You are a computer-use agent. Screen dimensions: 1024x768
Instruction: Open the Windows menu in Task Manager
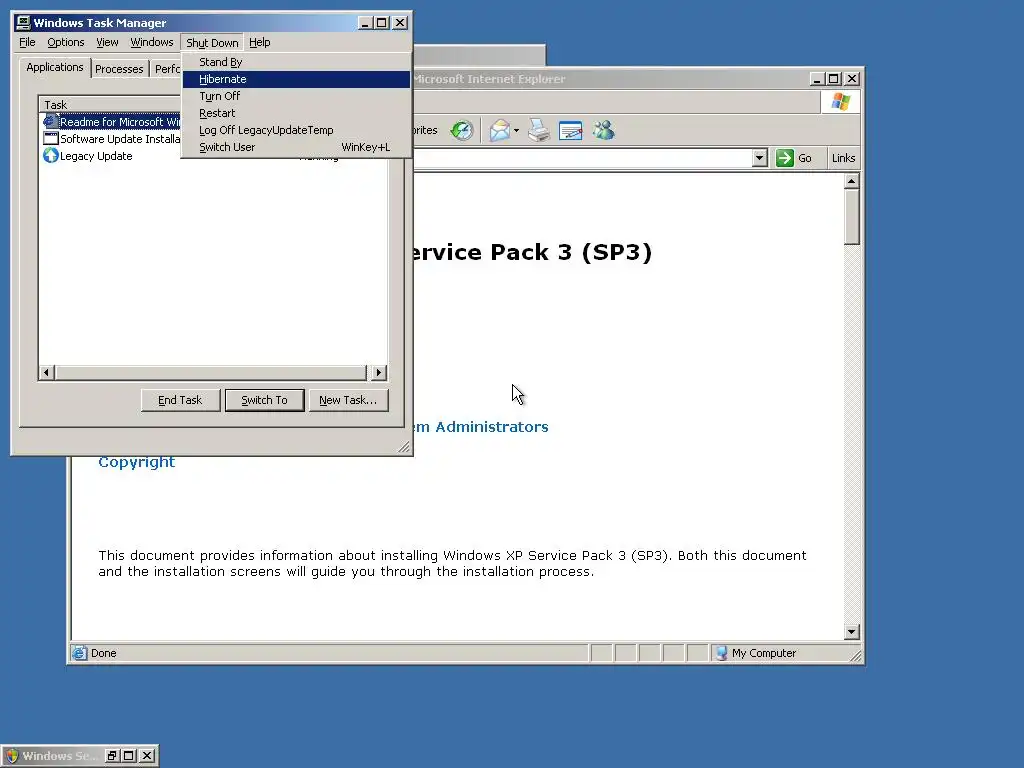tap(152, 42)
